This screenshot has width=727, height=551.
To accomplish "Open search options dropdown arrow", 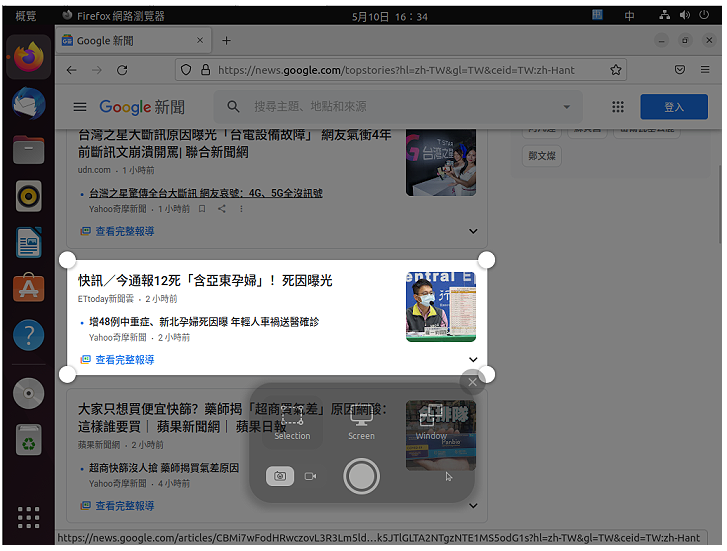I will pos(566,107).
